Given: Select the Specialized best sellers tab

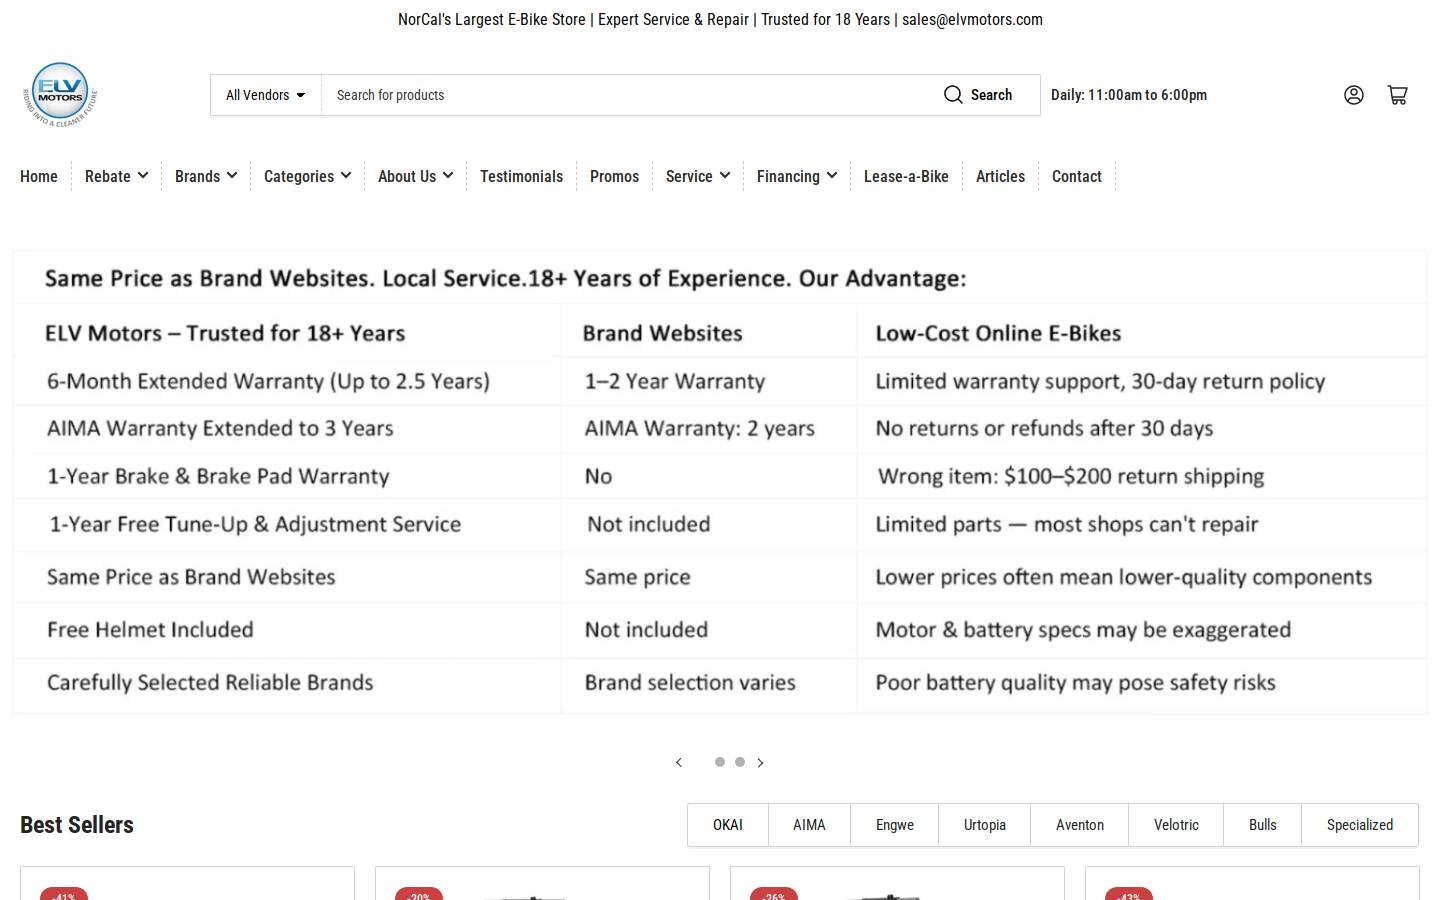Looking at the screenshot, I should pyautogui.click(x=1360, y=825).
